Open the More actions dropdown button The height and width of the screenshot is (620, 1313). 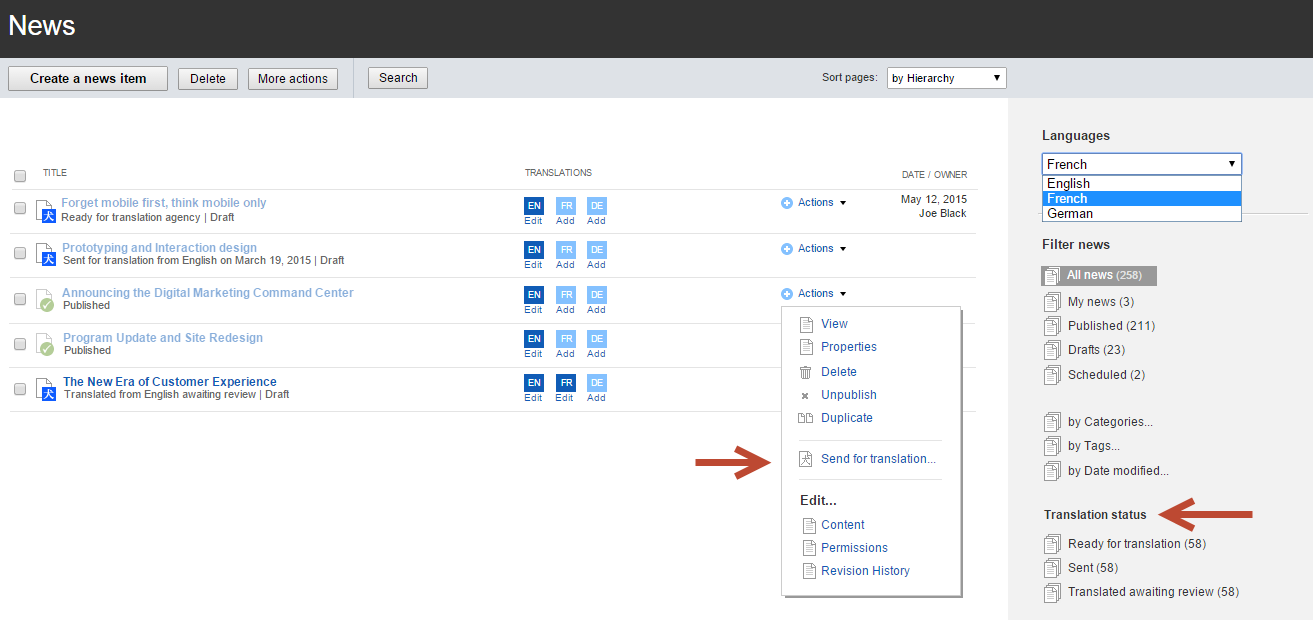click(x=293, y=79)
